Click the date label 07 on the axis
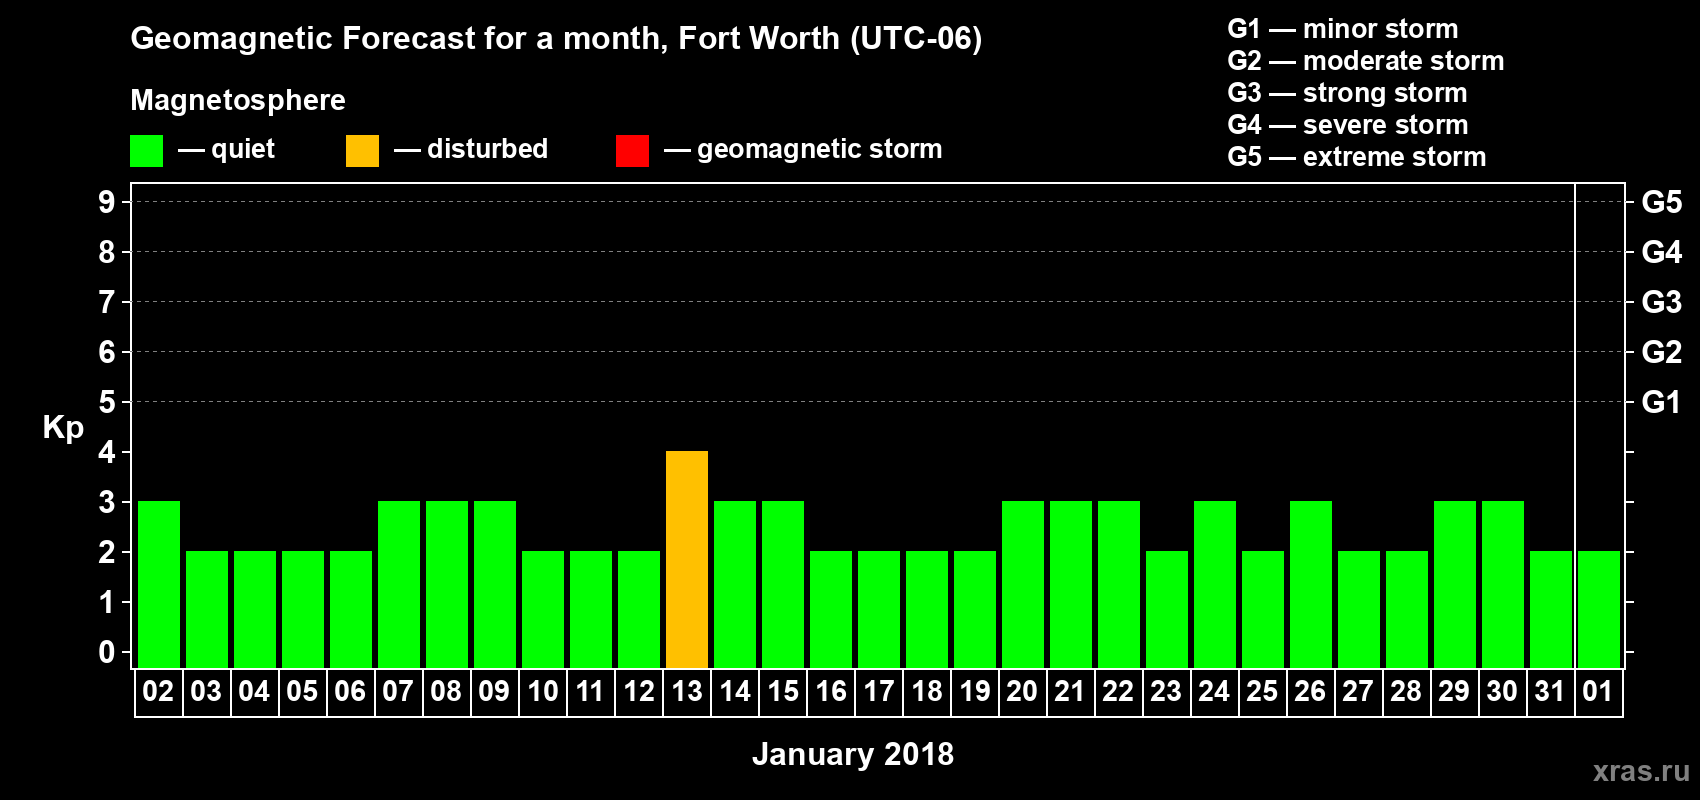 click(398, 691)
